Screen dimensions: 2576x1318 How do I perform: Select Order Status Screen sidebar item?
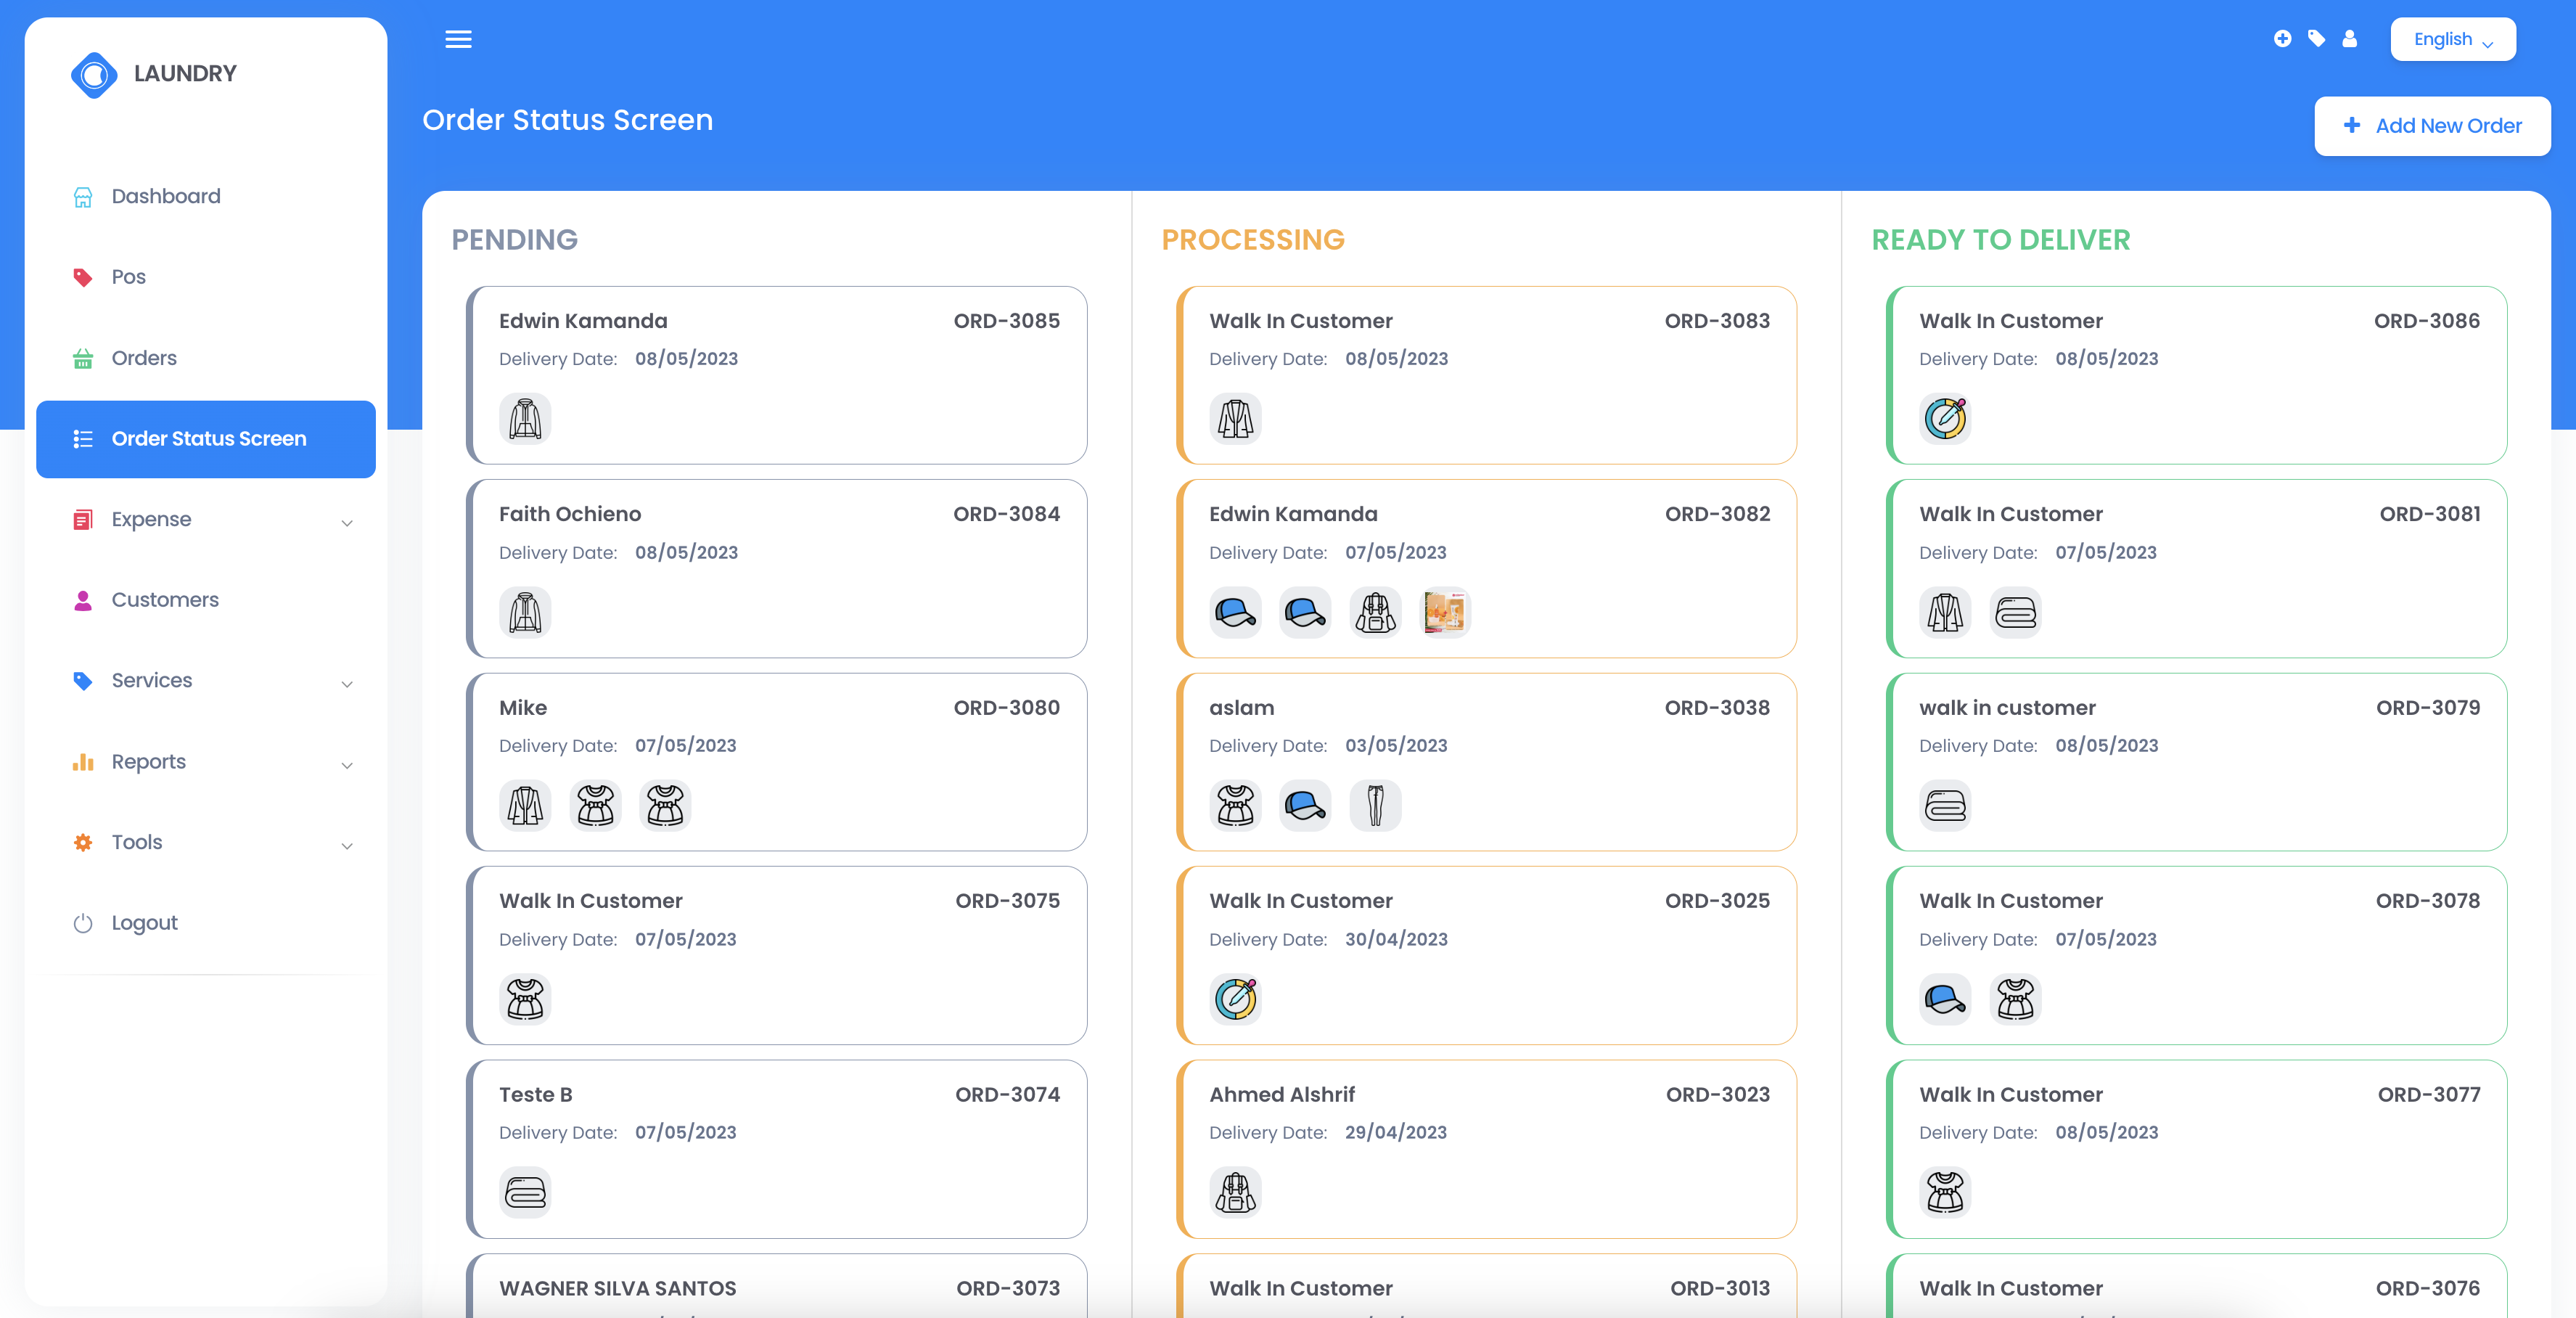[x=206, y=439]
